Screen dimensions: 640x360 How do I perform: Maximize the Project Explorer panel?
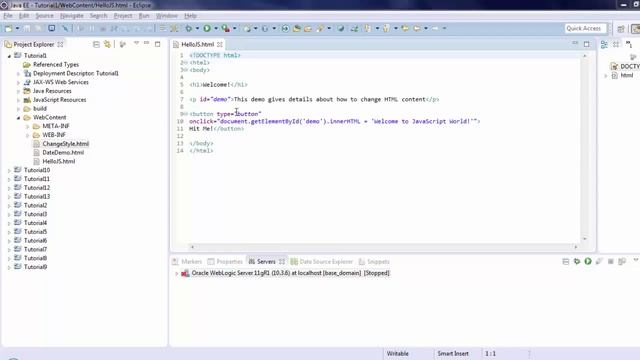[158, 44]
